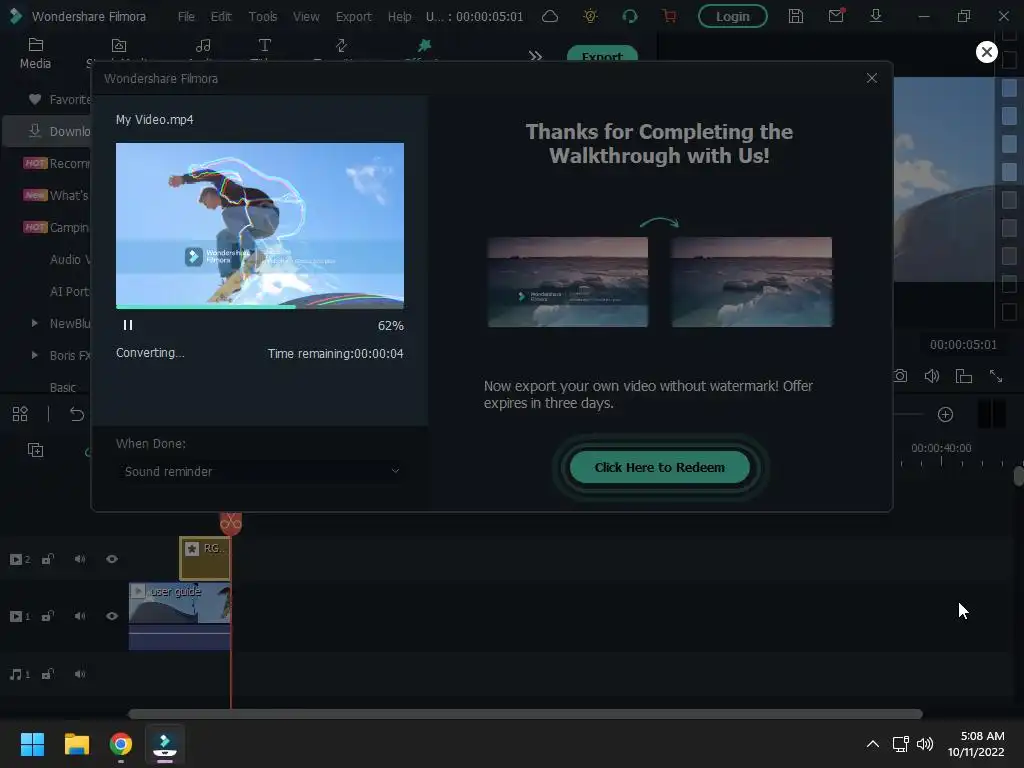
Task: Click the Login button
Action: 733,16
